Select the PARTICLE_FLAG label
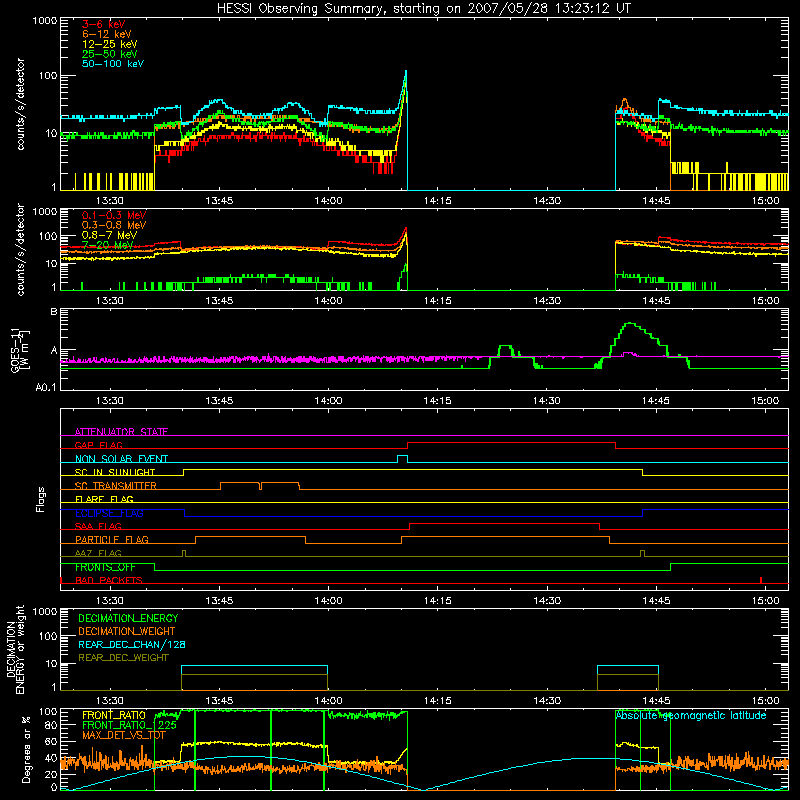800x800 pixels. click(x=112, y=539)
